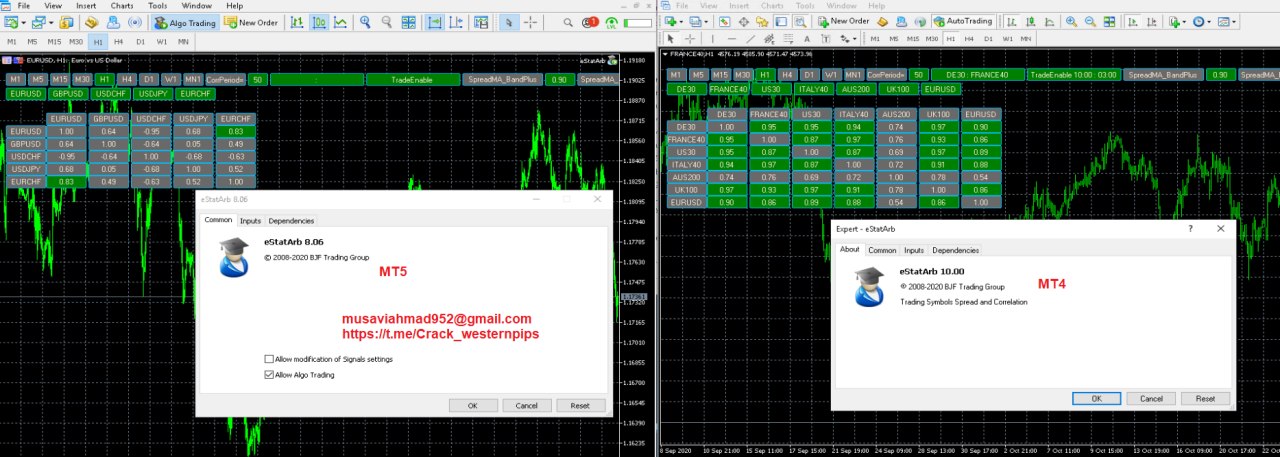
Task: Click the 50 CorrPeriod field on EURUSD chart
Action: click(x=257, y=79)
